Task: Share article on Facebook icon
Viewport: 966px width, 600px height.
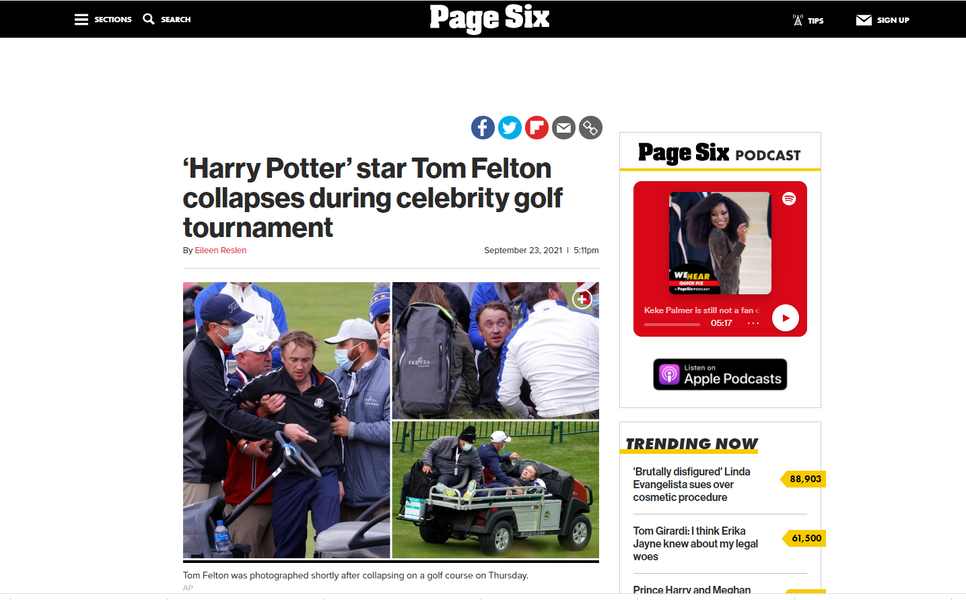Action: [x=482, y=128]
